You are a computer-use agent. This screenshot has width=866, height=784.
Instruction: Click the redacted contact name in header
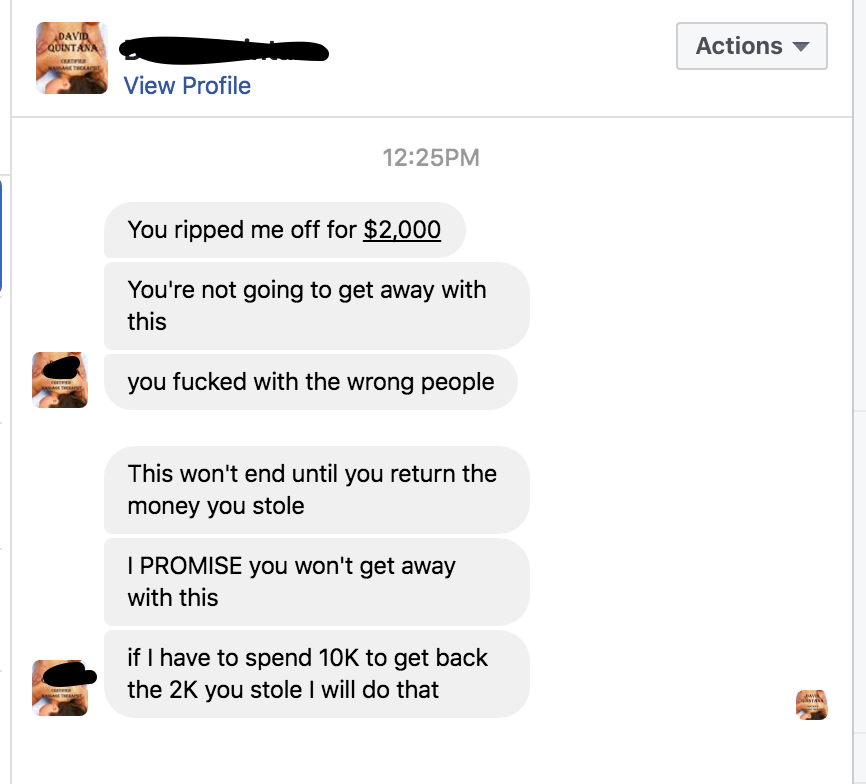225,49
